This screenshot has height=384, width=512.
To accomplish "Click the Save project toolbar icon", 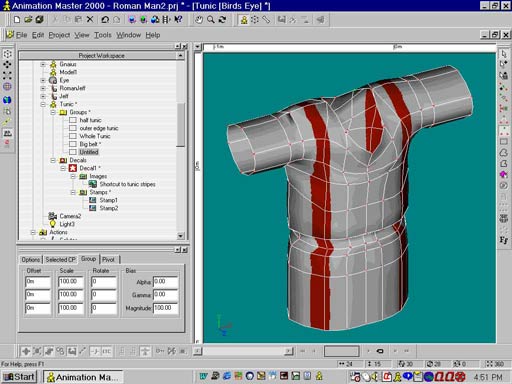I will pyautogui.click(x=40, y=20).
